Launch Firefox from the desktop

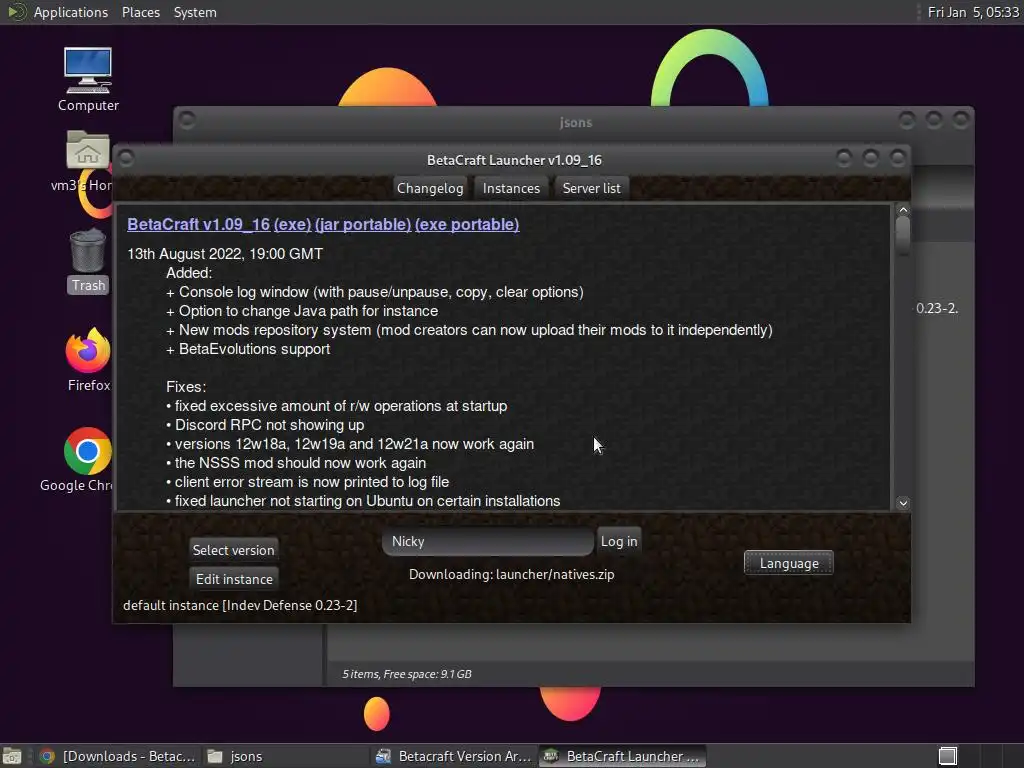pyautogui.click(x=88, y=360)
